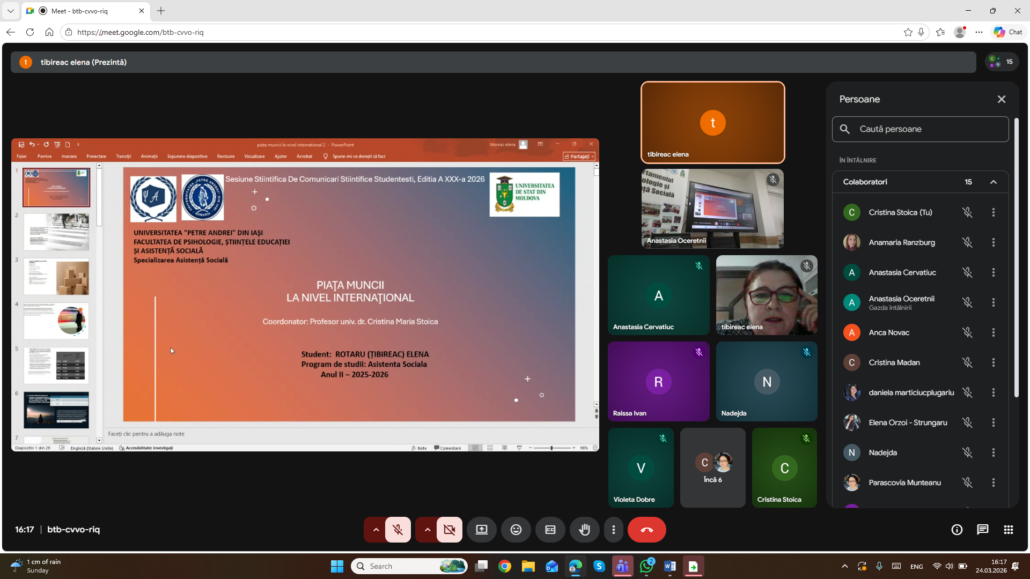Click the Caută persoane search field
Screen dimensions: 1030x579
[x=920, y=129]
